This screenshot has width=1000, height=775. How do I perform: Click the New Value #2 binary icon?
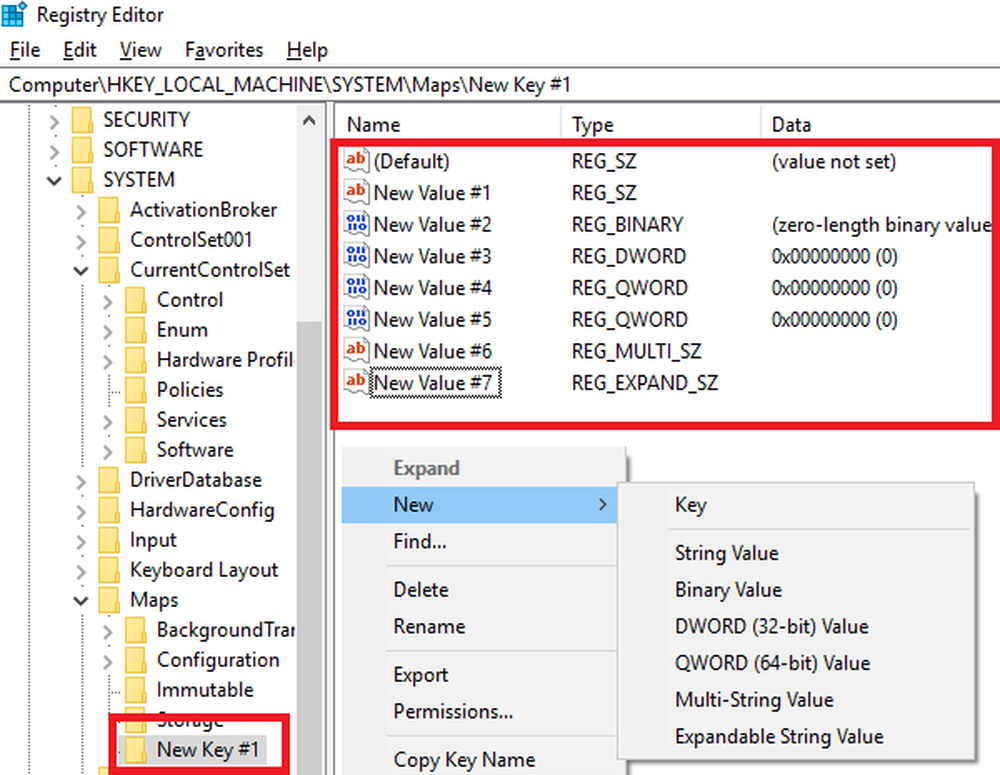(356, 224)
